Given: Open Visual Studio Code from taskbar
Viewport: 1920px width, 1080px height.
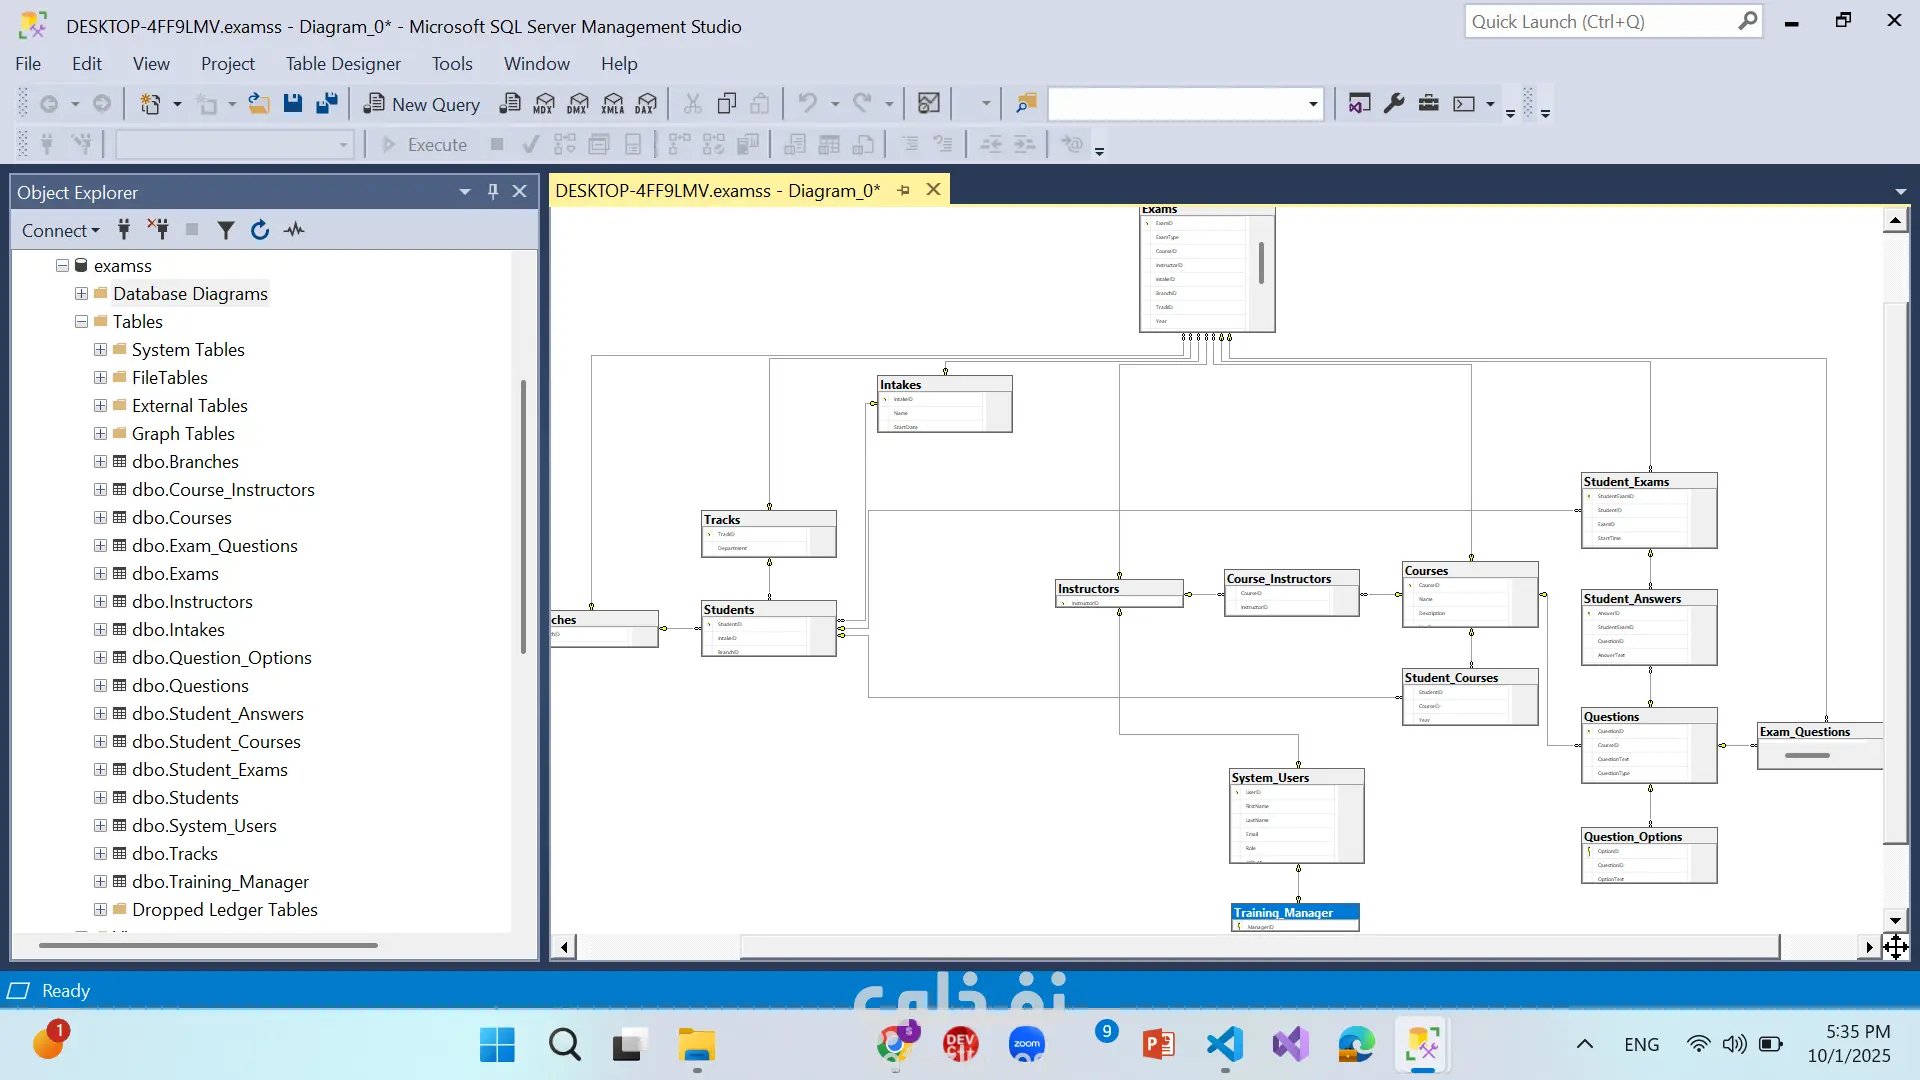Looking at the screenshot, I should coord(1225,1045).
